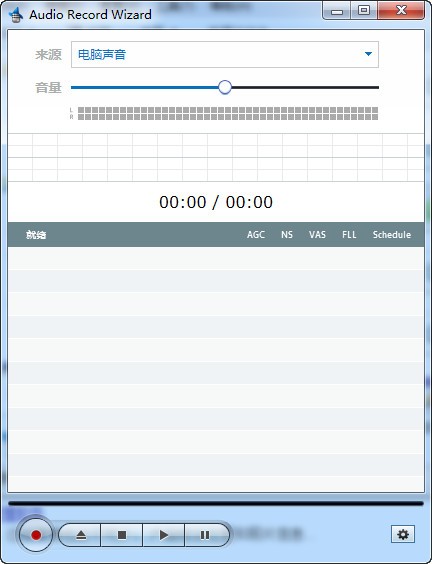The width and height of the screenshot is (432, 564).
Task: Click the eject/open file button
Action: (x=81, y=535)
